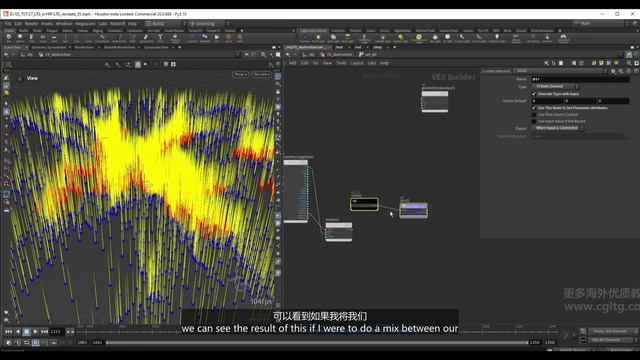Select the Font shelf tool
The height and width of the screenshot is (360, 640).
click(160, 38)
